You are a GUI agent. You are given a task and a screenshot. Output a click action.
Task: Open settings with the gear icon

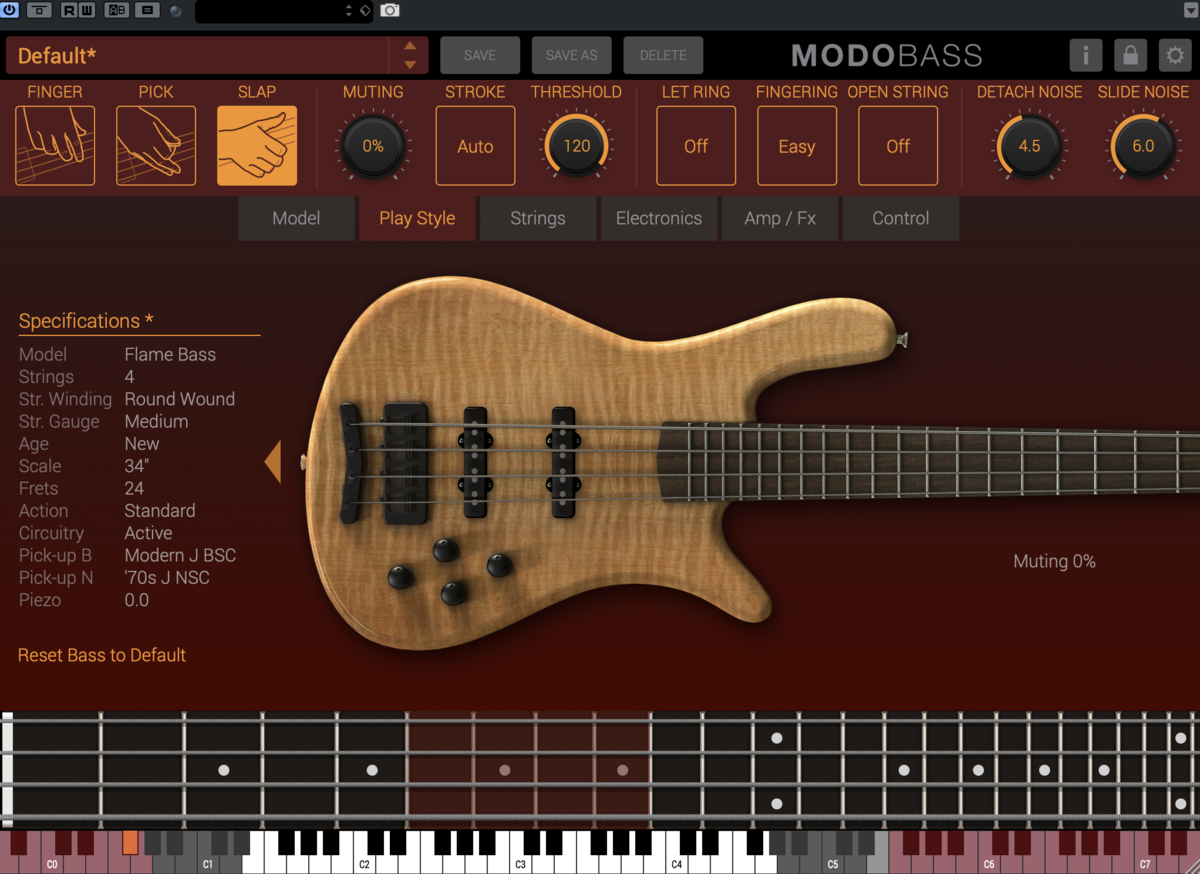1175,55
